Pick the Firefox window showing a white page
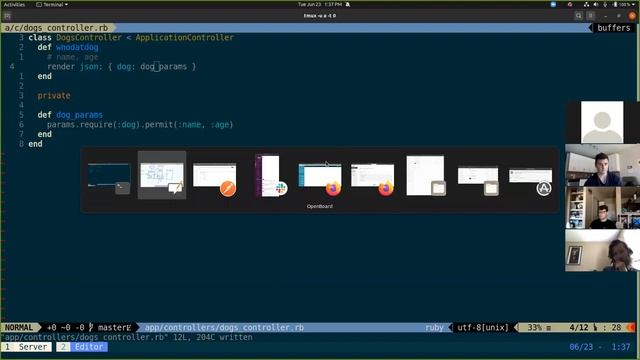The image size is (640, 360). [x=373, y=179]
